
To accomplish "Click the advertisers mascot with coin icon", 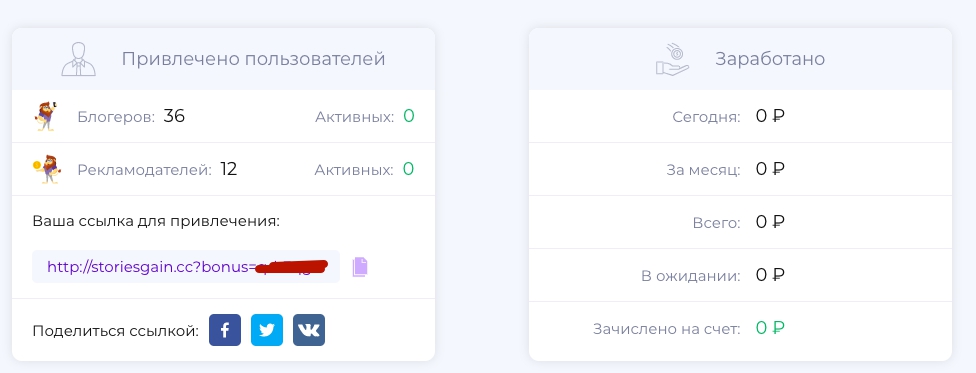I will click(x=47, y=169).
